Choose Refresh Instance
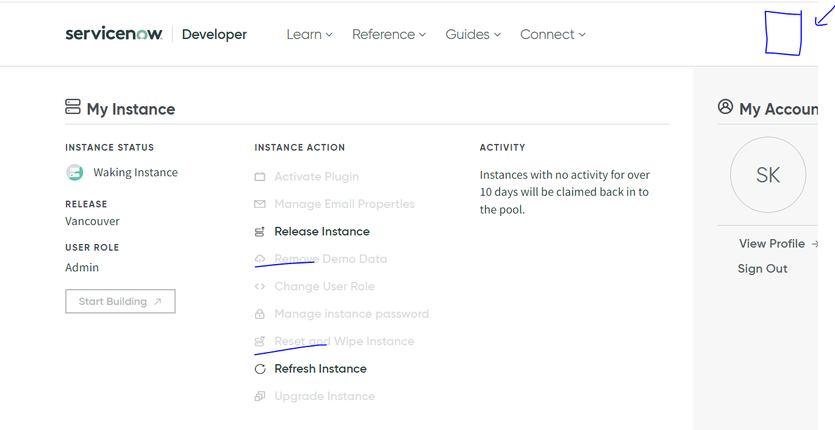Image resolution: width=835 pixels, height=430 pixels. coord(320,369)
